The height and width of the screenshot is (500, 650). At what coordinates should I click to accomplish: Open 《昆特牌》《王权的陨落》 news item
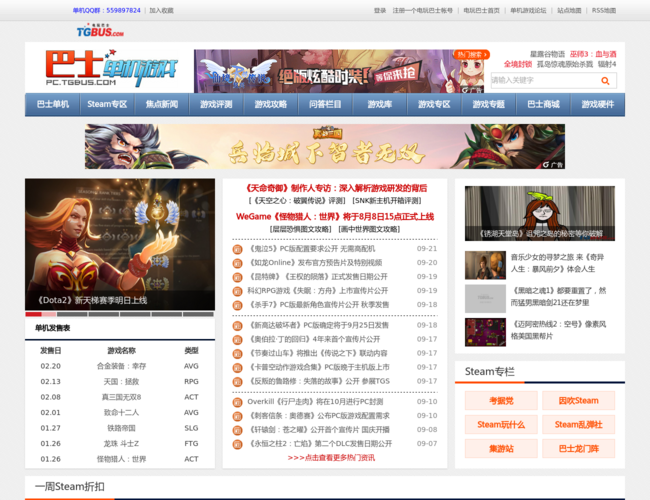pyautogui.click(x=318, y=277)
